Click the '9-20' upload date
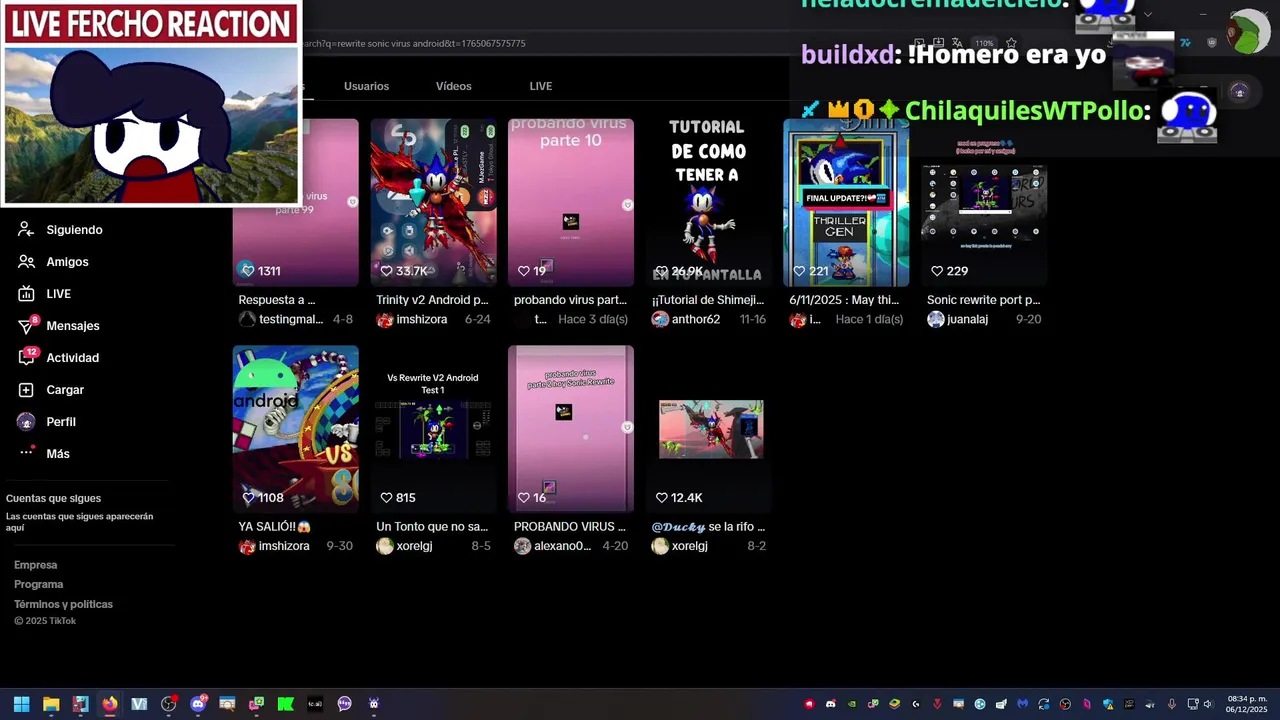The width and height of the screenshot is (1280, 720). click(x=1029, y=319)
